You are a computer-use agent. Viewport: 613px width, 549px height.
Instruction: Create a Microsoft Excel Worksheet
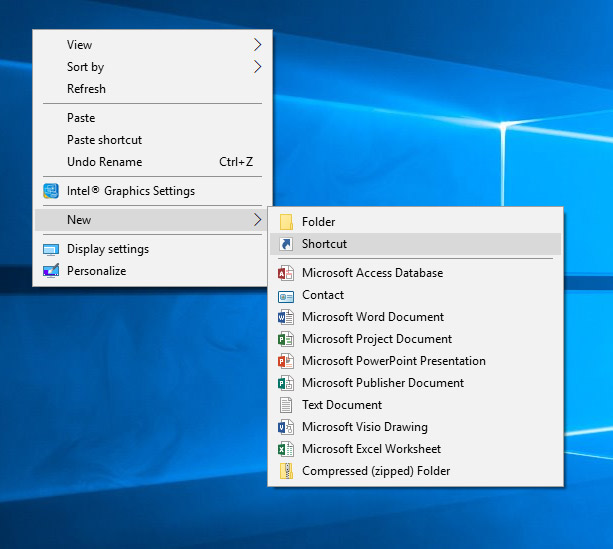pos(416,449)
